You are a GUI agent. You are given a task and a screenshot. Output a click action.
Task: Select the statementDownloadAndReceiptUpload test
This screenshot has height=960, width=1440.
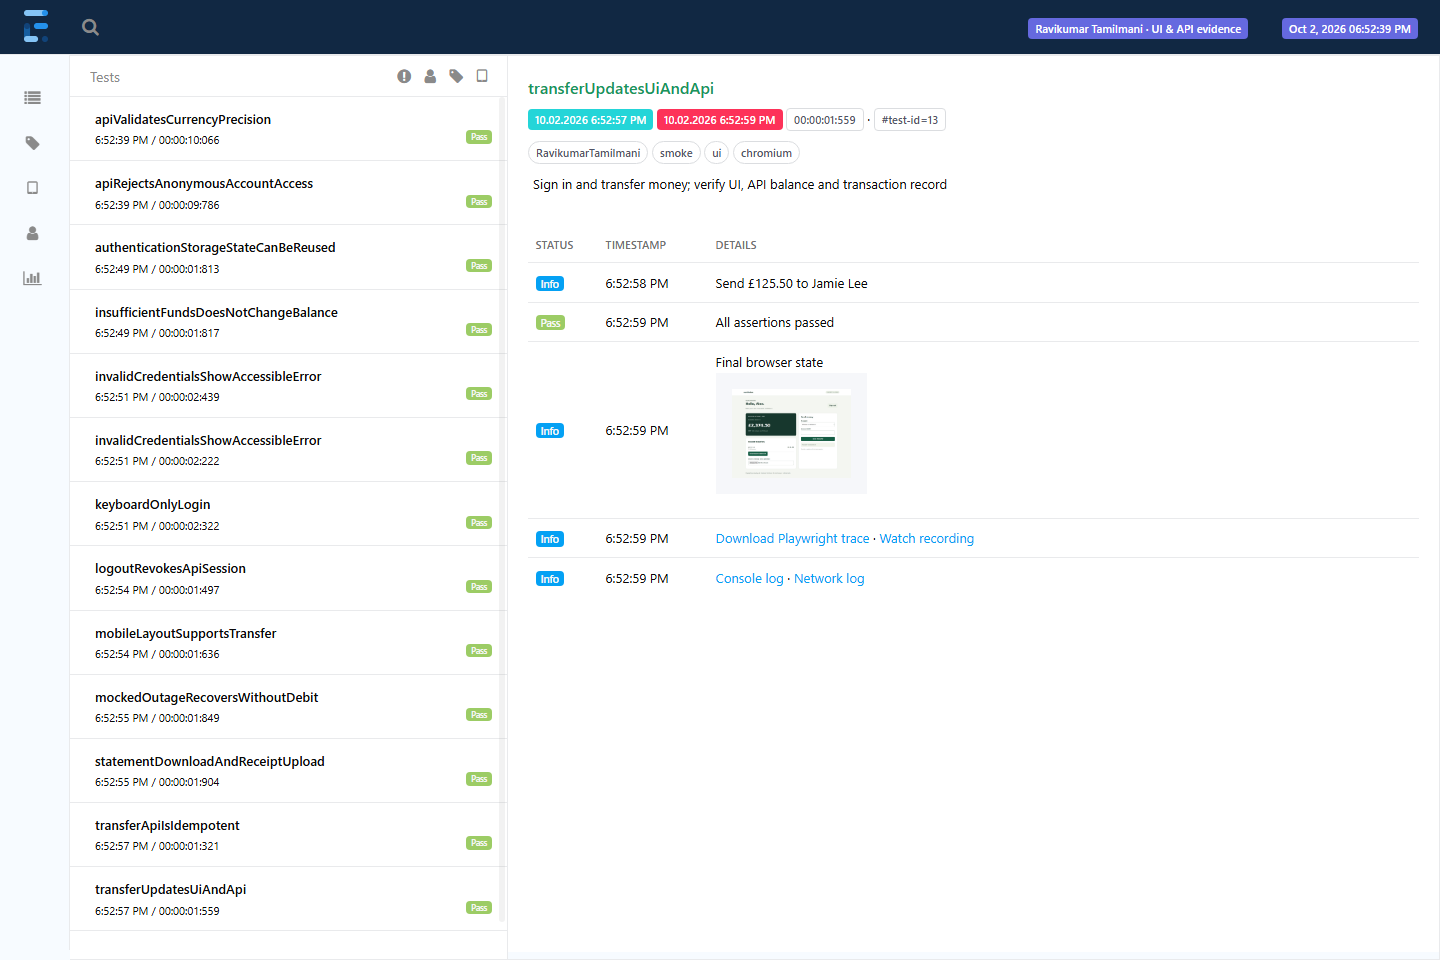(x=288, y=771)
